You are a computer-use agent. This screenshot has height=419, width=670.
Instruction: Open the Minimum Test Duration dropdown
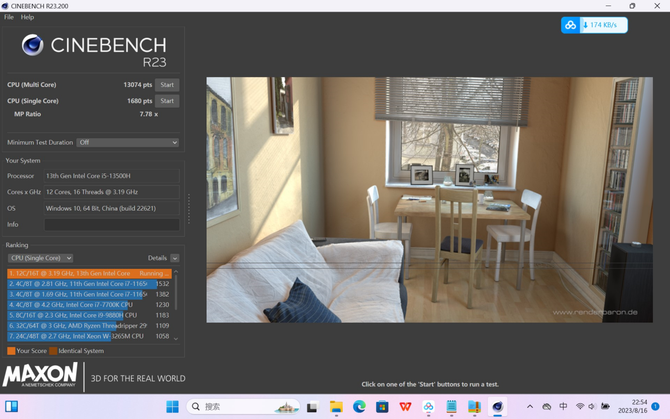click(127, 142)
